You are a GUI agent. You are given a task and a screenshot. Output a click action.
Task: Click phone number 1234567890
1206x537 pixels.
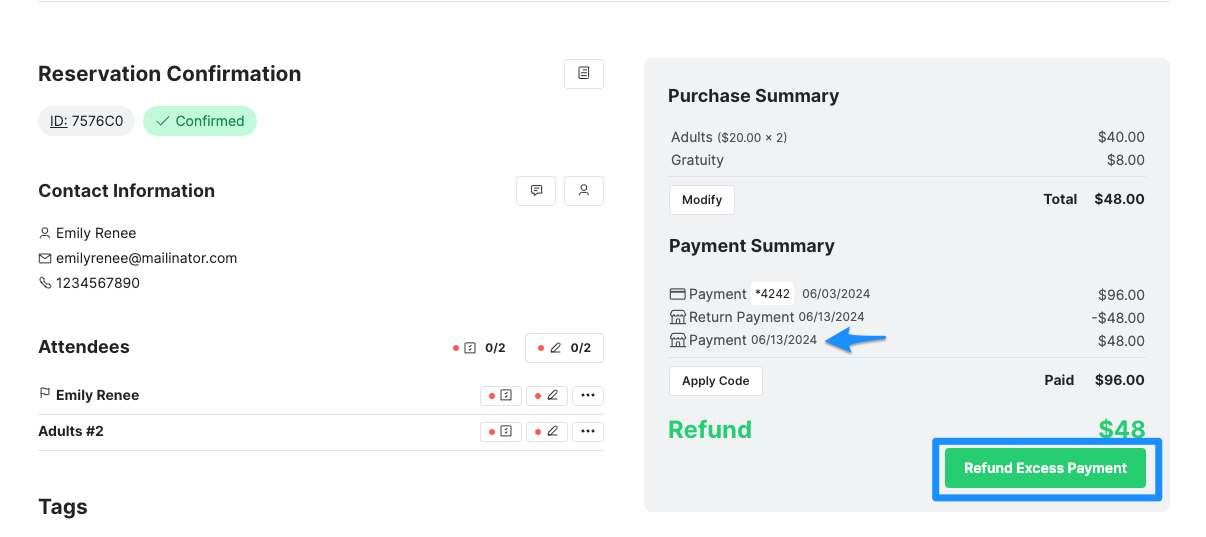pyautogui.click(x=98, y=283)
